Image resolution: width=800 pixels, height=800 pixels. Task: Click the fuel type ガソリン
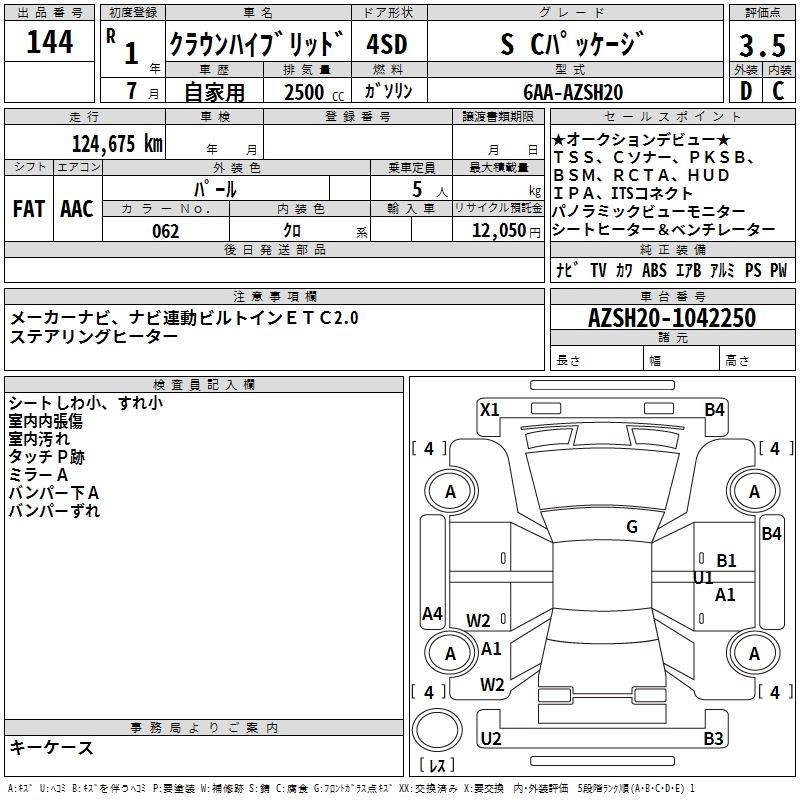coord(388,91)
